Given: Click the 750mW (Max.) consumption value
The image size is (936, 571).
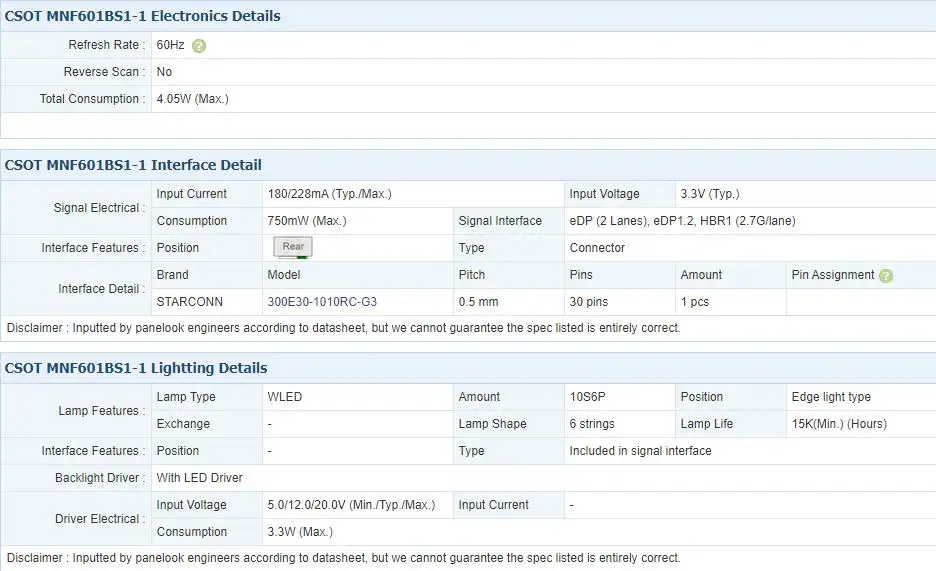Looking at the screenshot, I should point(307,221).
